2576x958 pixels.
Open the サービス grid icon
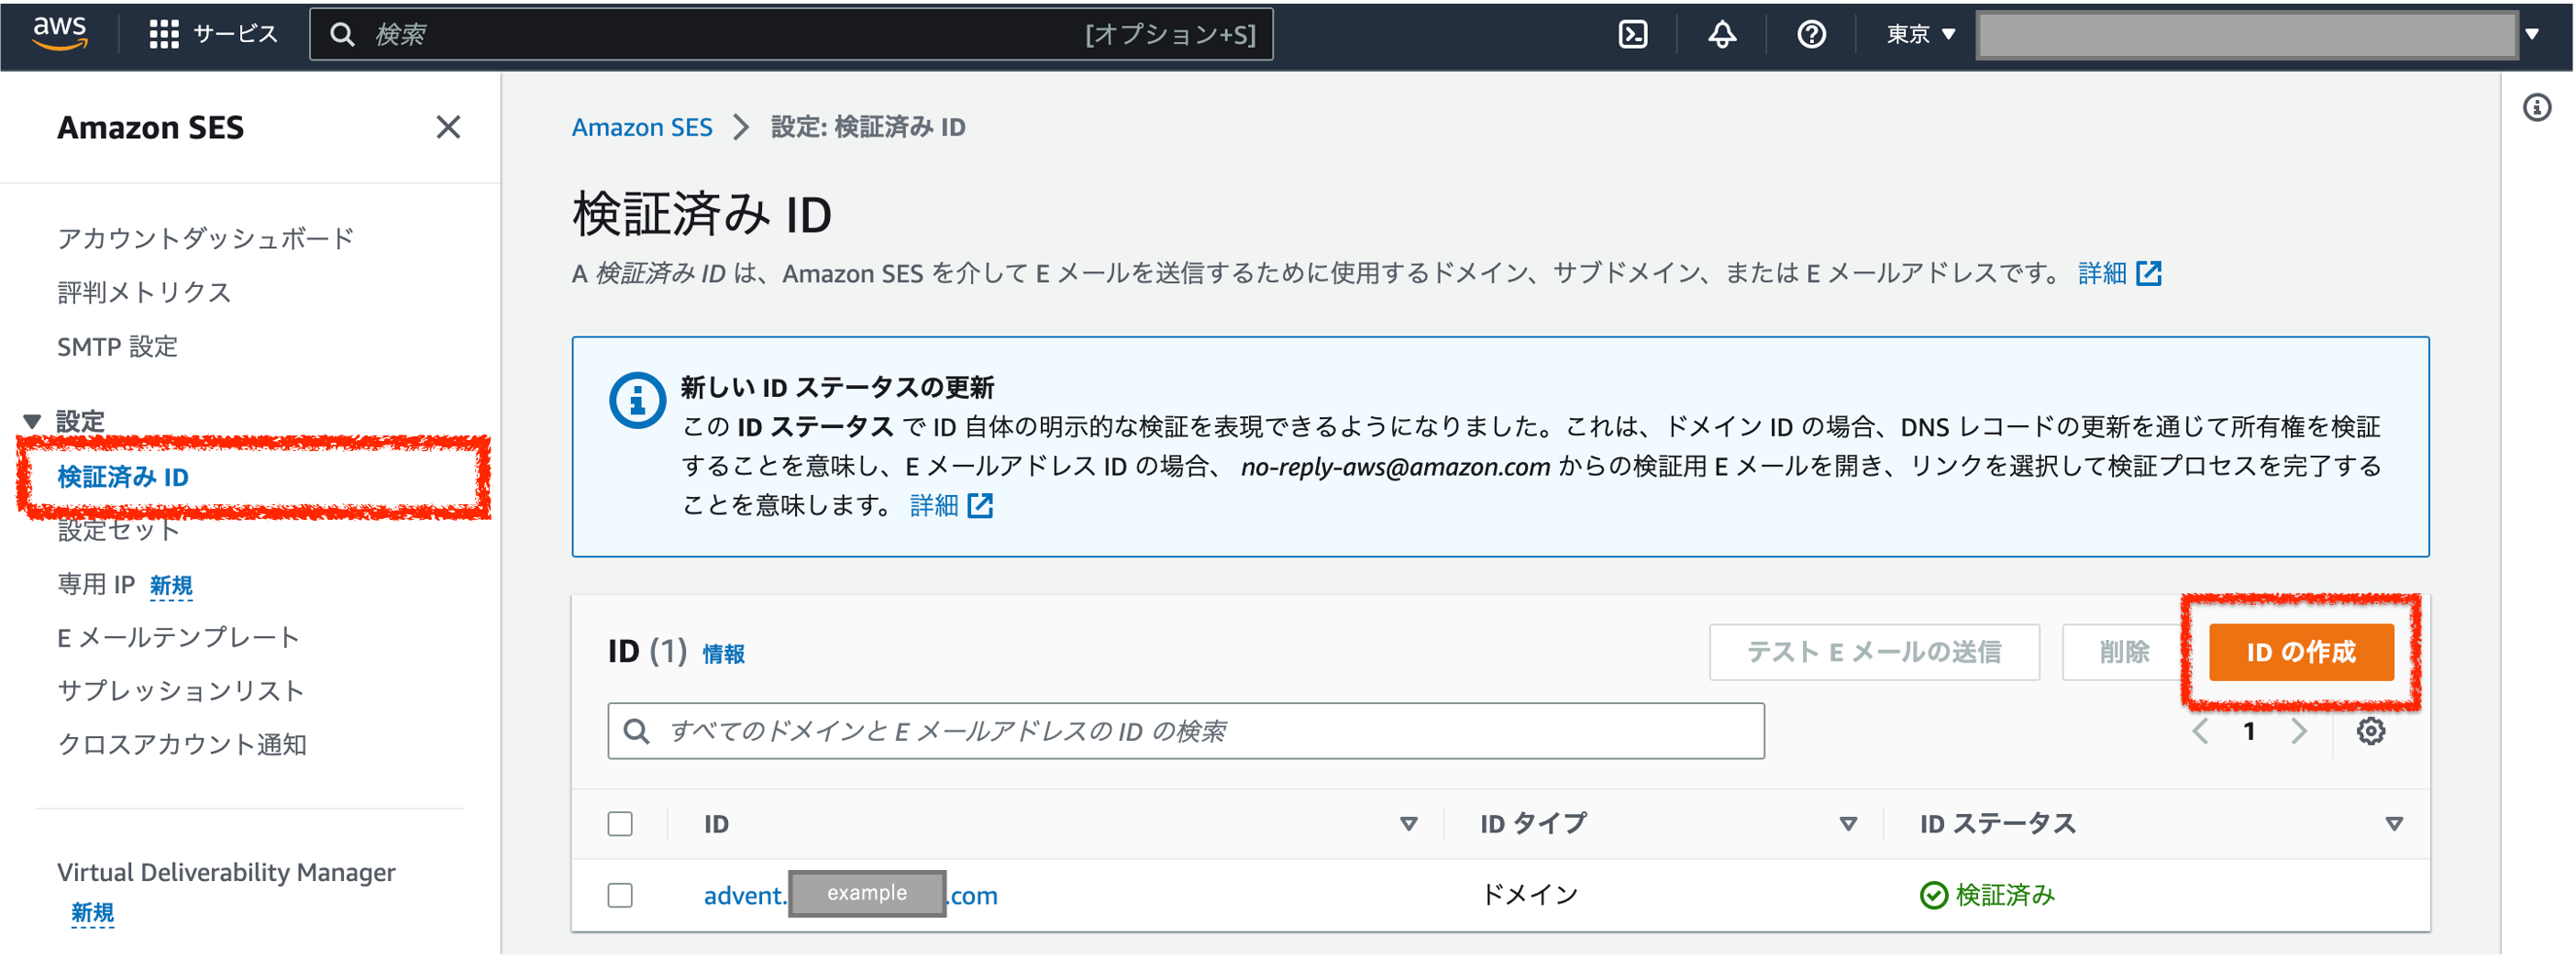point(166,33)
